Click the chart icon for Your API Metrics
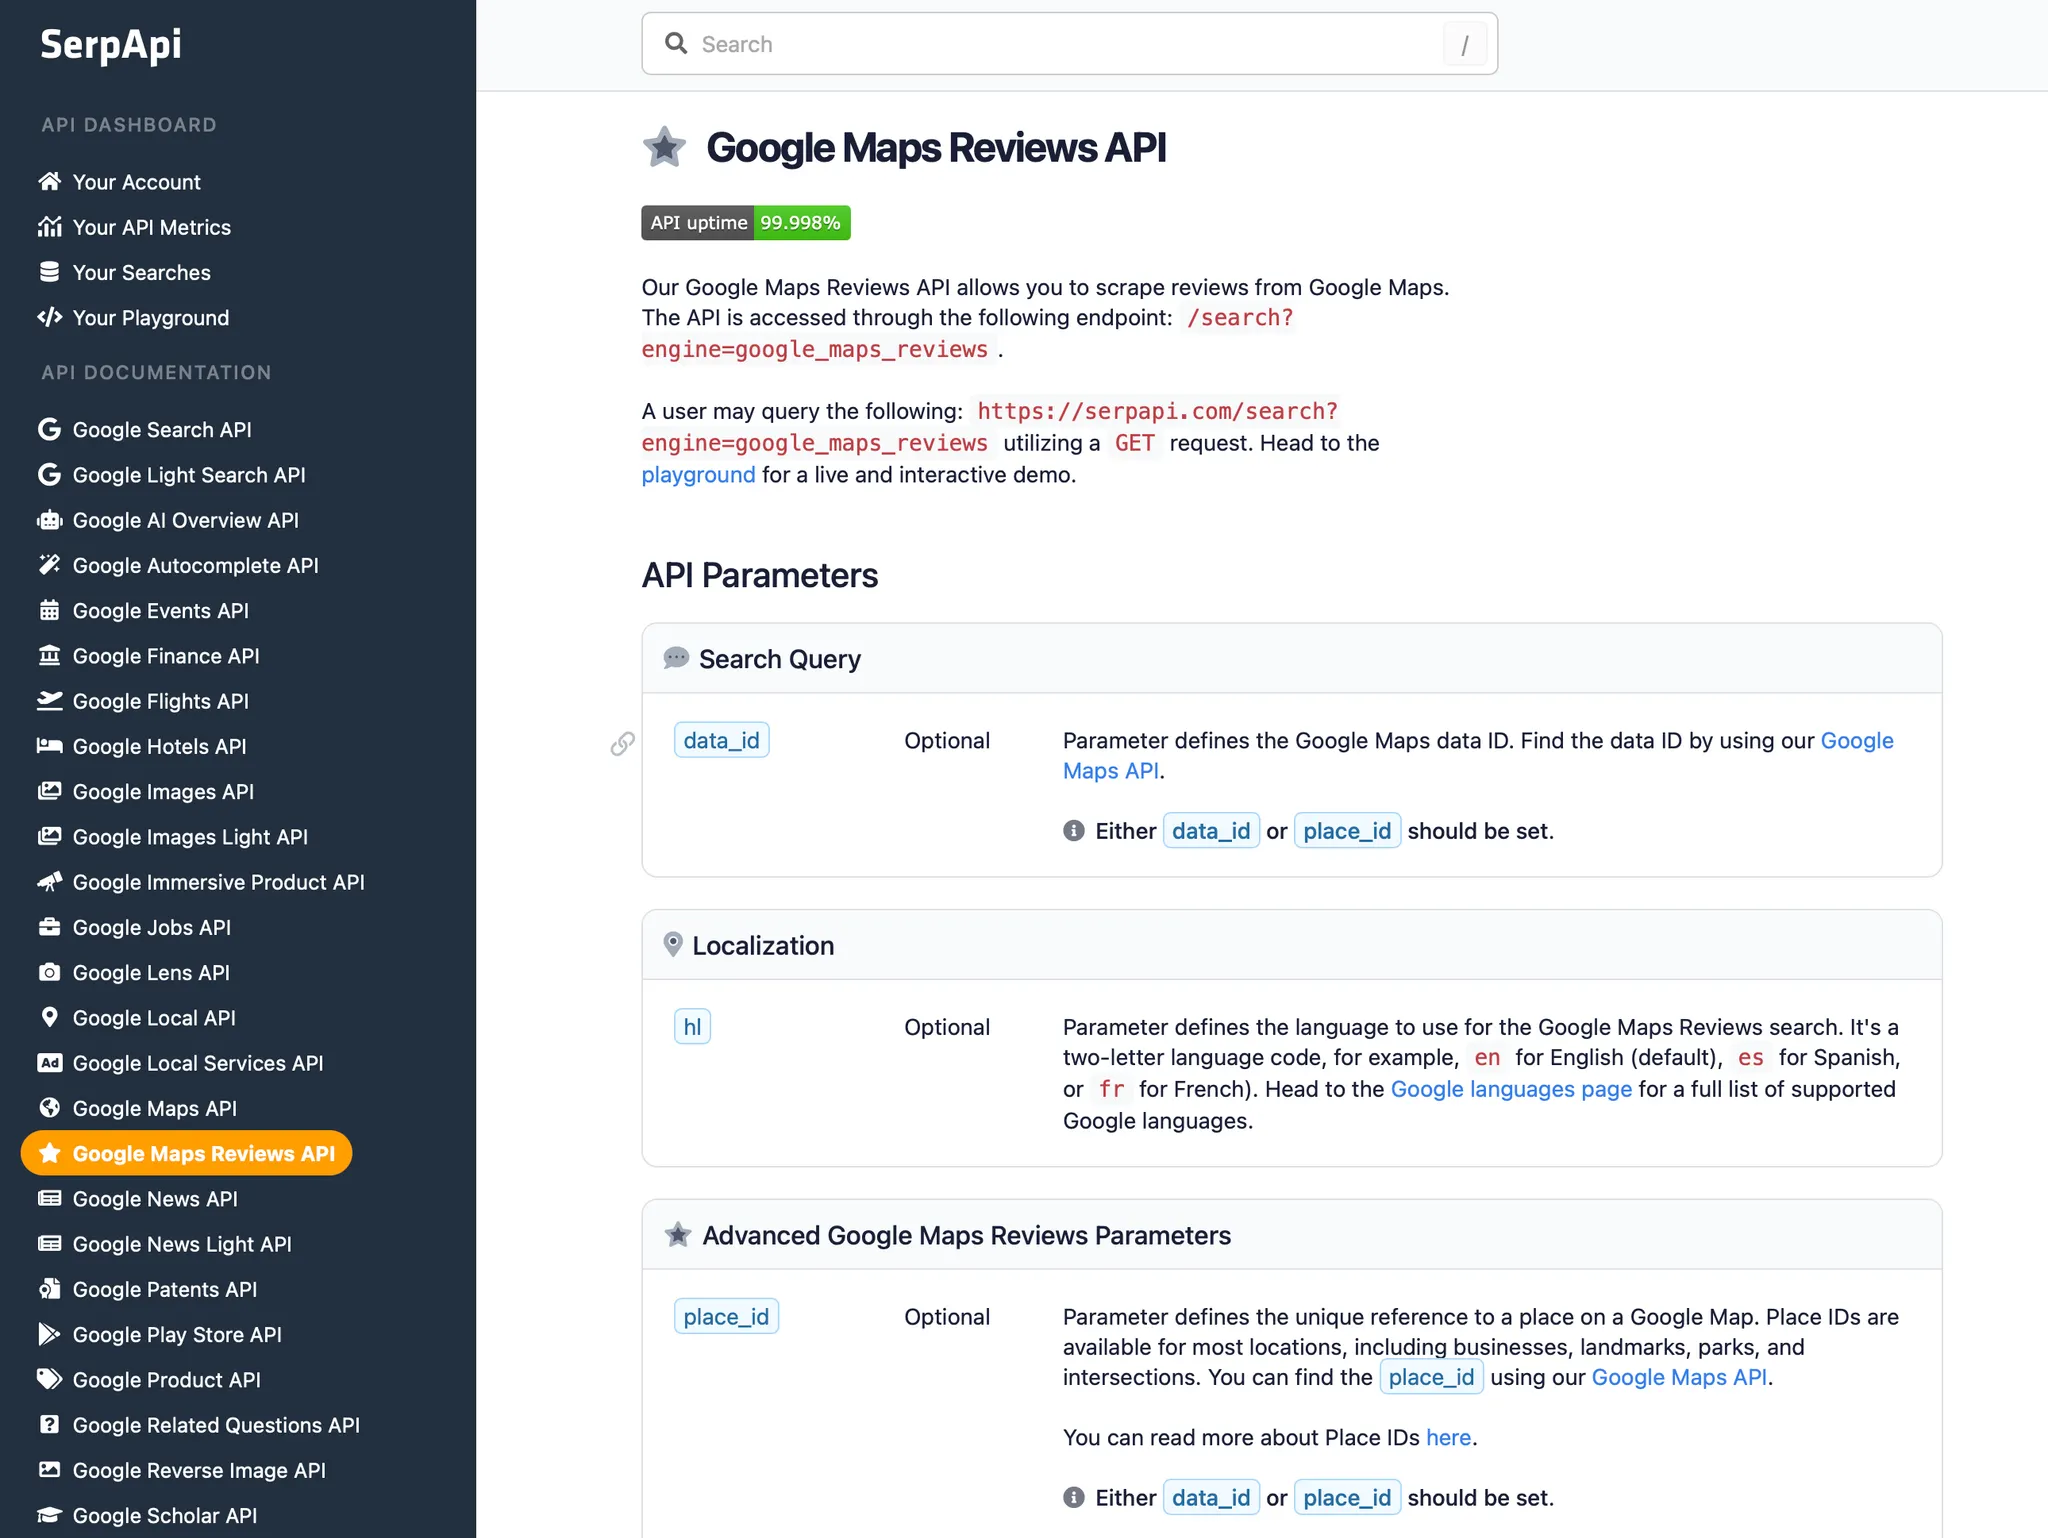The width and height of the screenshot is (2048, 1538). [x=49, y=227]
